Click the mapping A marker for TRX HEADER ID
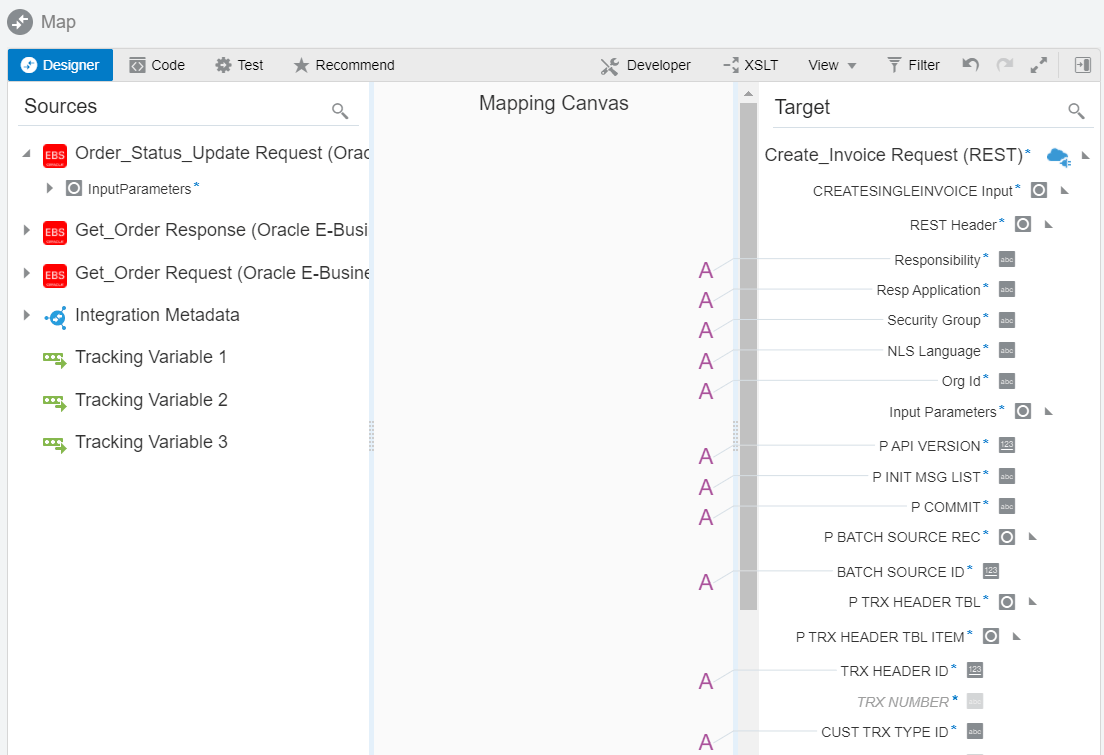Image resolution: width=1104 pixels, height=755 pixels. coord(705,682)
